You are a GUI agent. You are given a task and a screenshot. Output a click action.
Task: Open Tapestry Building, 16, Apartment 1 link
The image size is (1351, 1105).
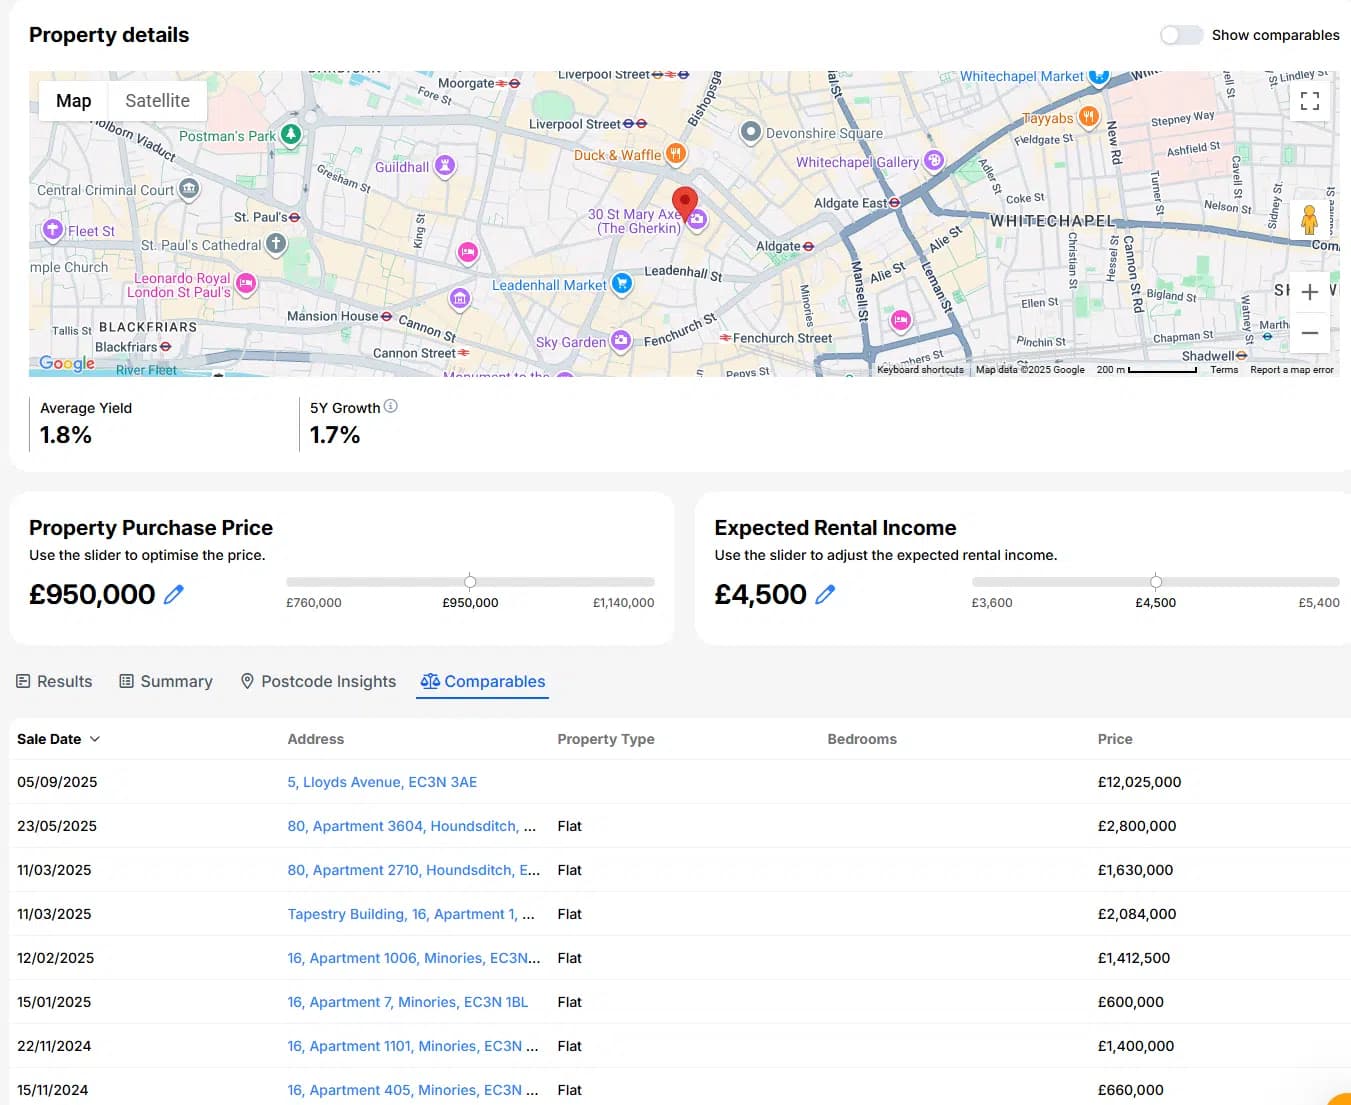pyautogui.click(x=411, y=914)
